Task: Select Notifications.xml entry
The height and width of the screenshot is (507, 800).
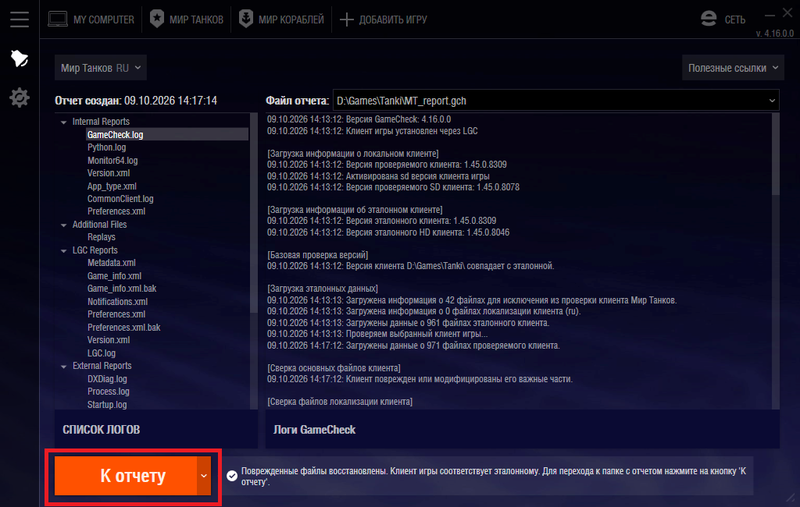Action: click(x=117, y=301)
